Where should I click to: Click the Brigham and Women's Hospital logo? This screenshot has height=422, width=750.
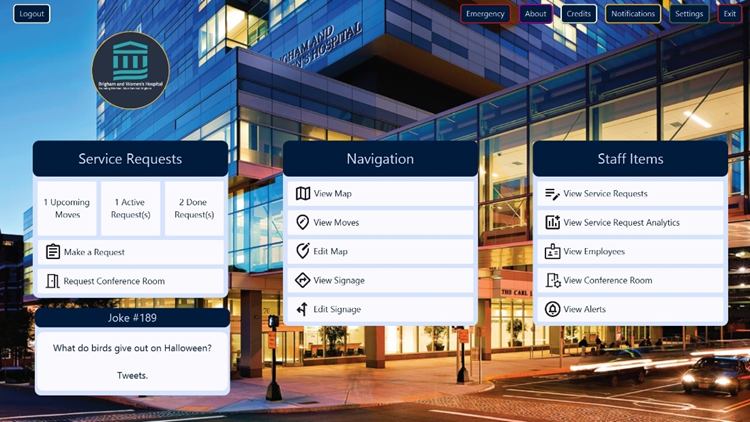point(130,70)
